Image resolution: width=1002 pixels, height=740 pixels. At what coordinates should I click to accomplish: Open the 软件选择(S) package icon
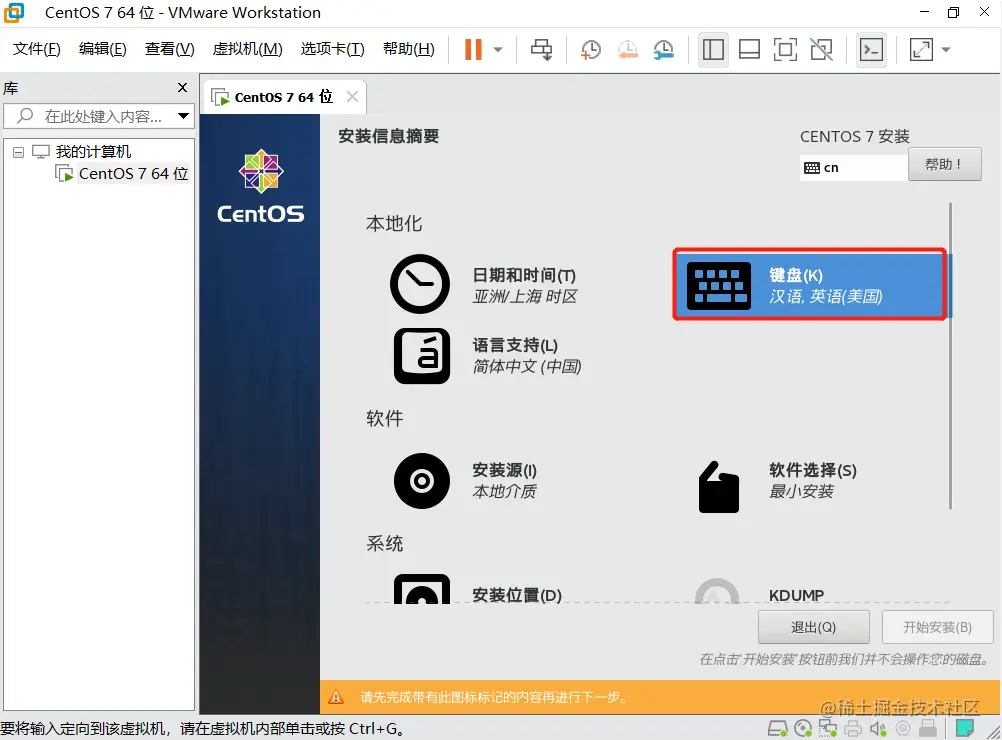pos(719,487)
